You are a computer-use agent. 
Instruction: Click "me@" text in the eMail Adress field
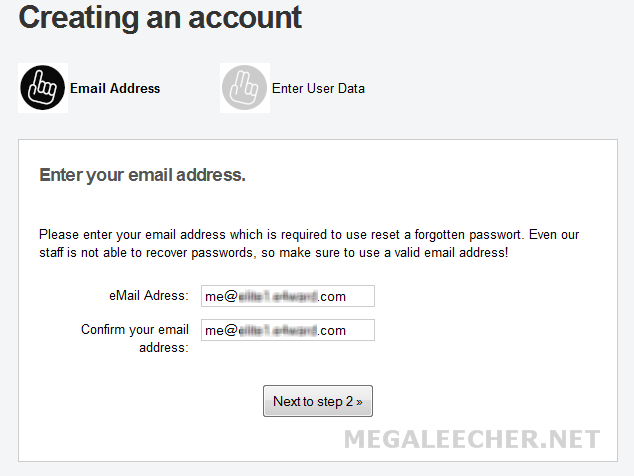coord(221,296)
